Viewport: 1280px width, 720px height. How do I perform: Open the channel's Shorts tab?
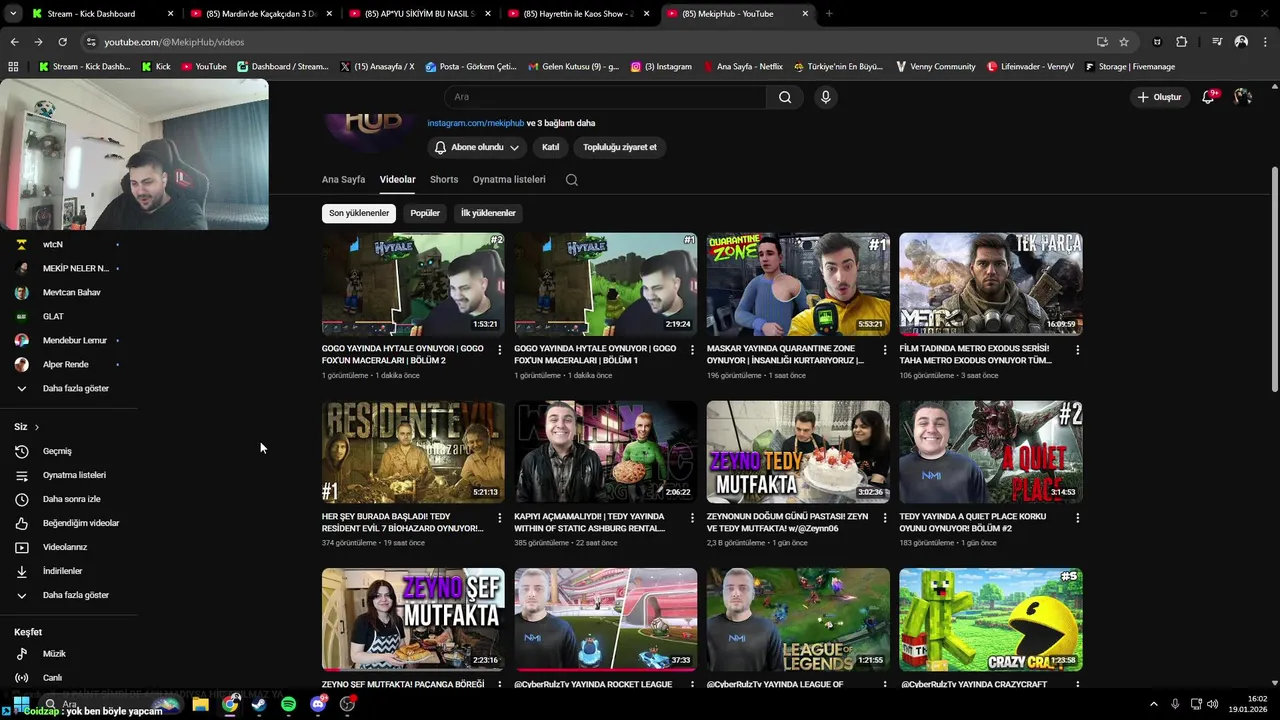(444, 180)
